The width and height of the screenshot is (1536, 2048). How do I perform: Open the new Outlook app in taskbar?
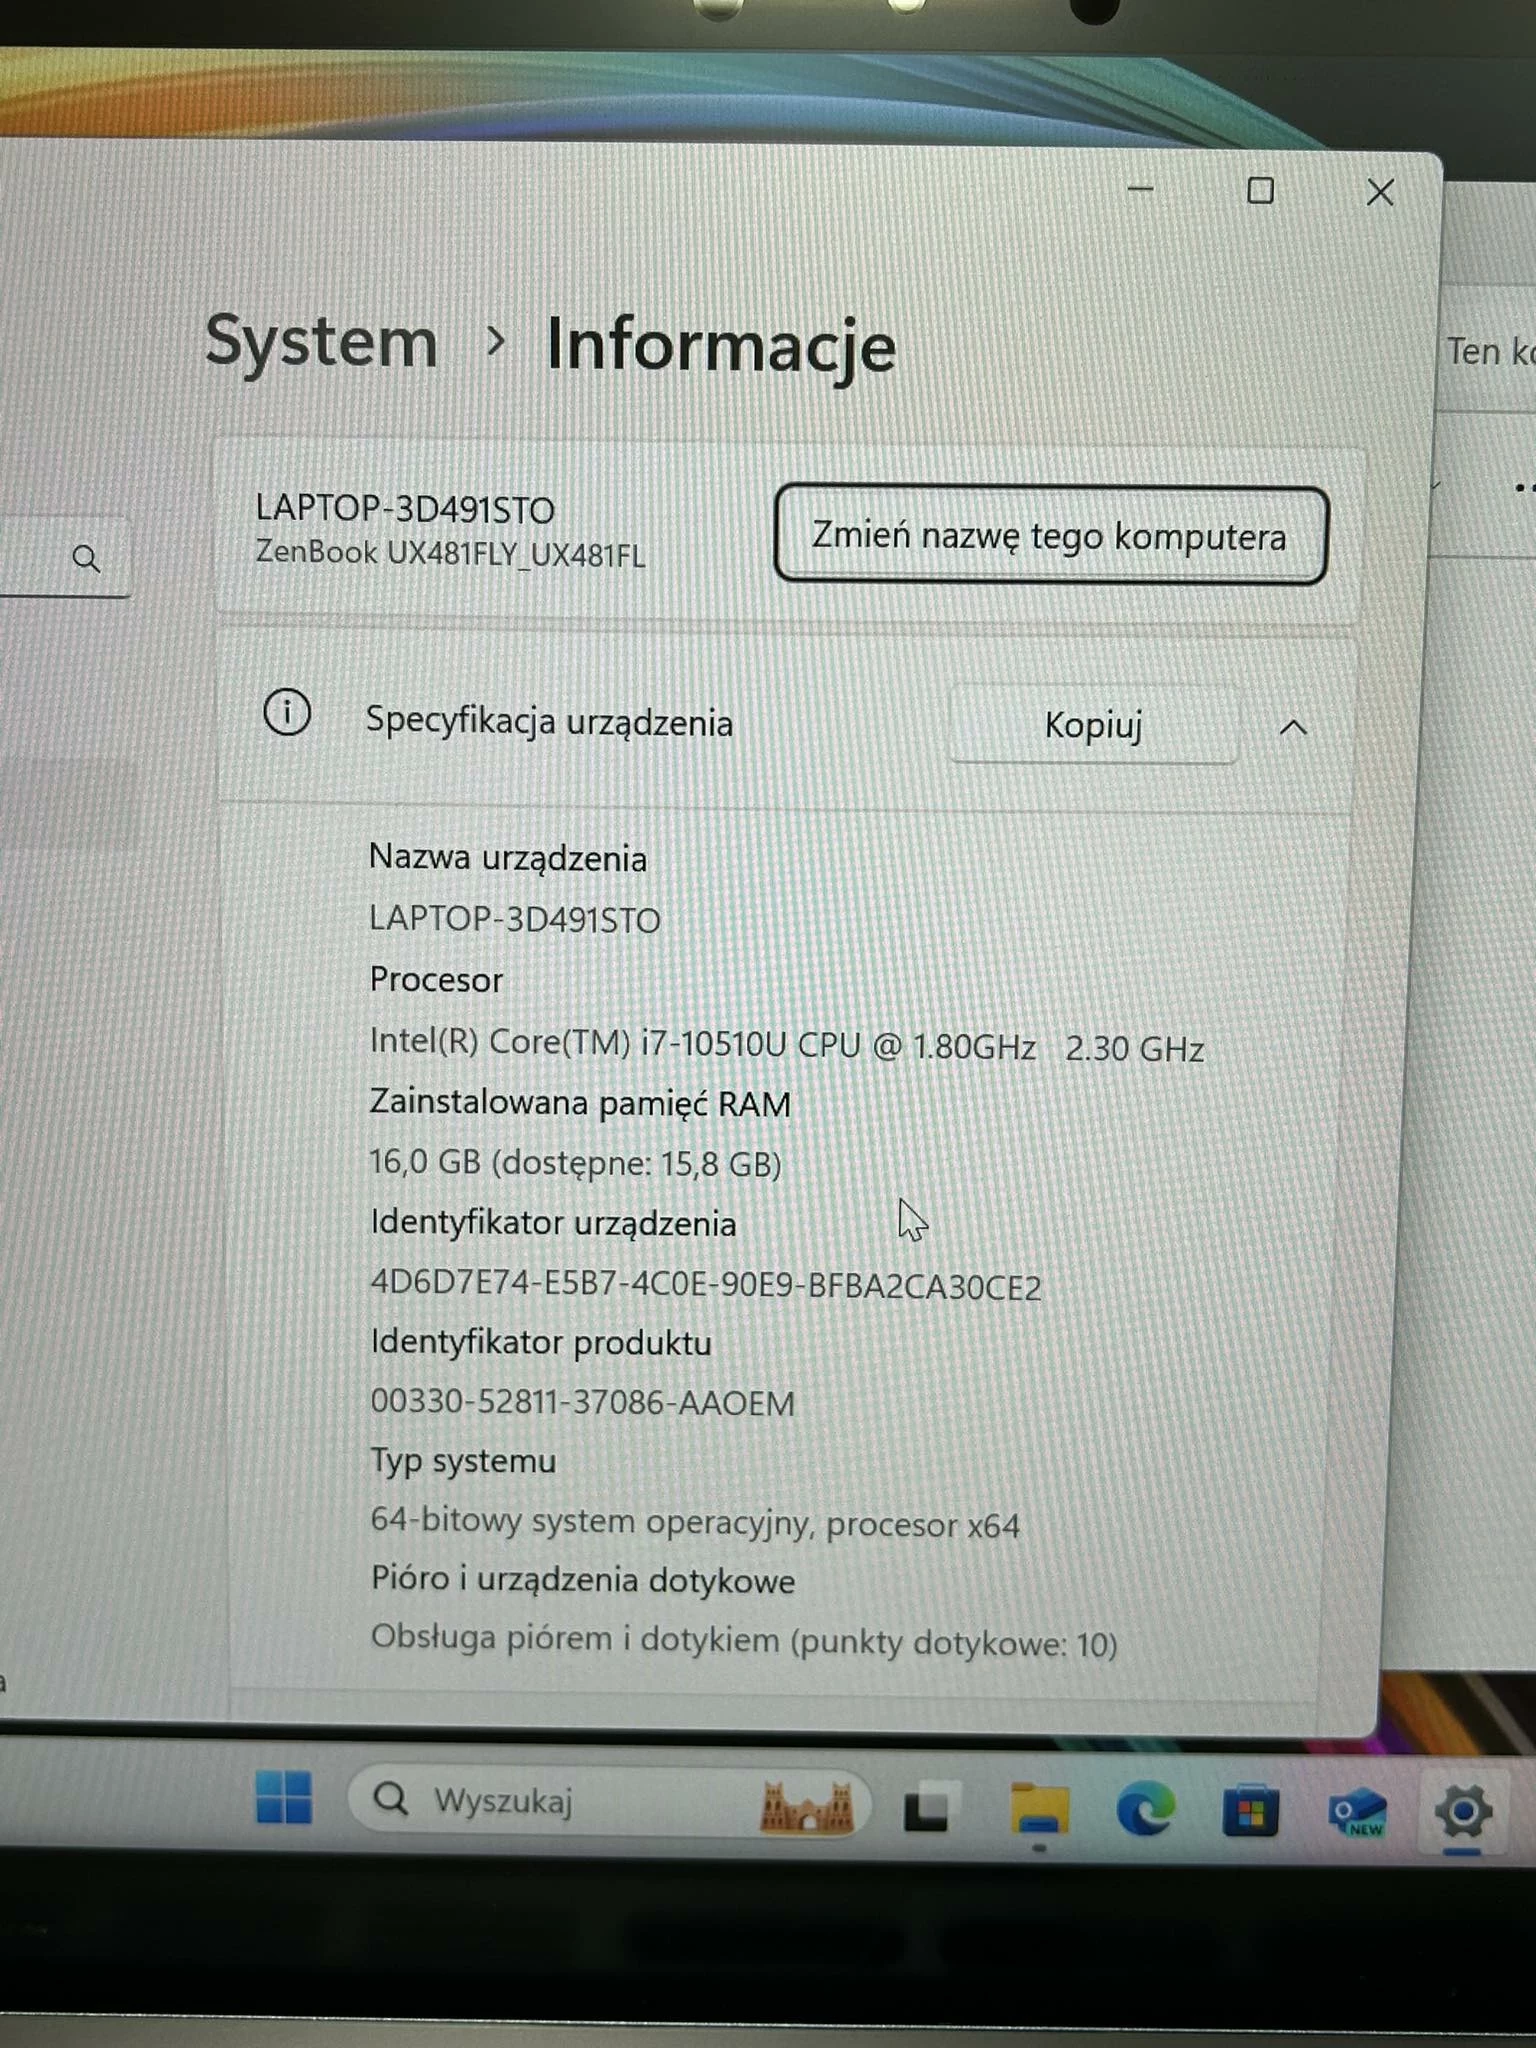tap(1357, 1813)
